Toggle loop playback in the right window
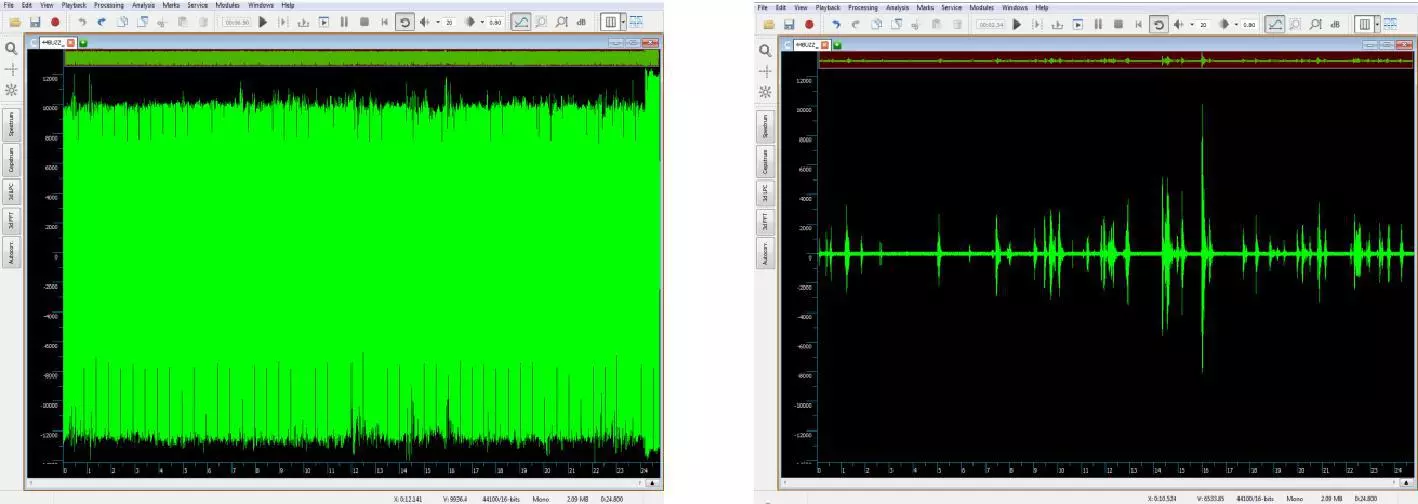The image size is (1418, 504). (1158, 24)
